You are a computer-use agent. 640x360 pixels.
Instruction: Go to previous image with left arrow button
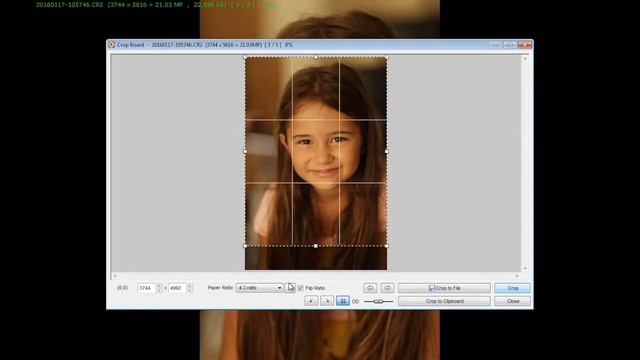(x=370, y=288)
